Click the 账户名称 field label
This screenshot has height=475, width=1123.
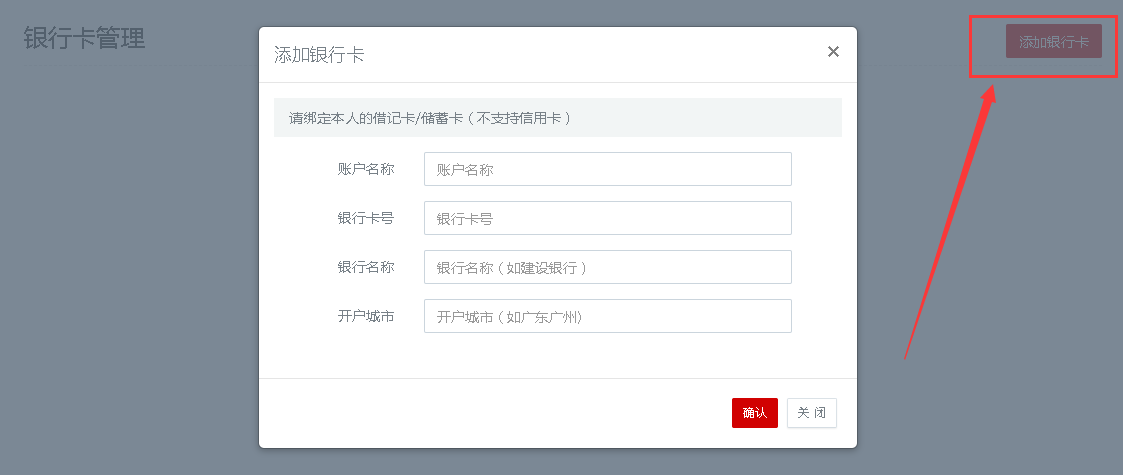coord(366,169)
